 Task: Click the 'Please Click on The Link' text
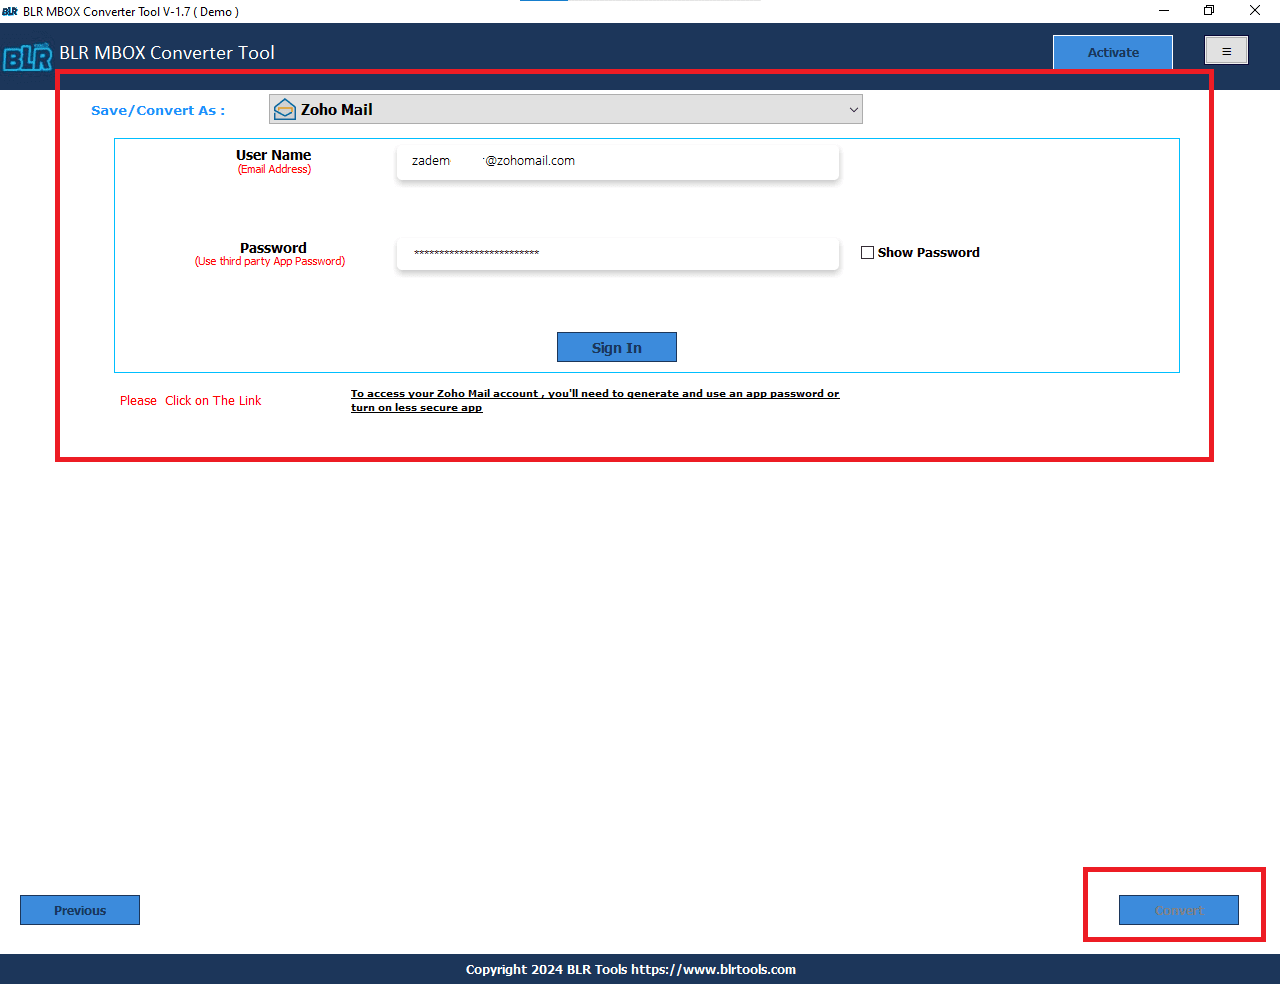tap(190, 401)
